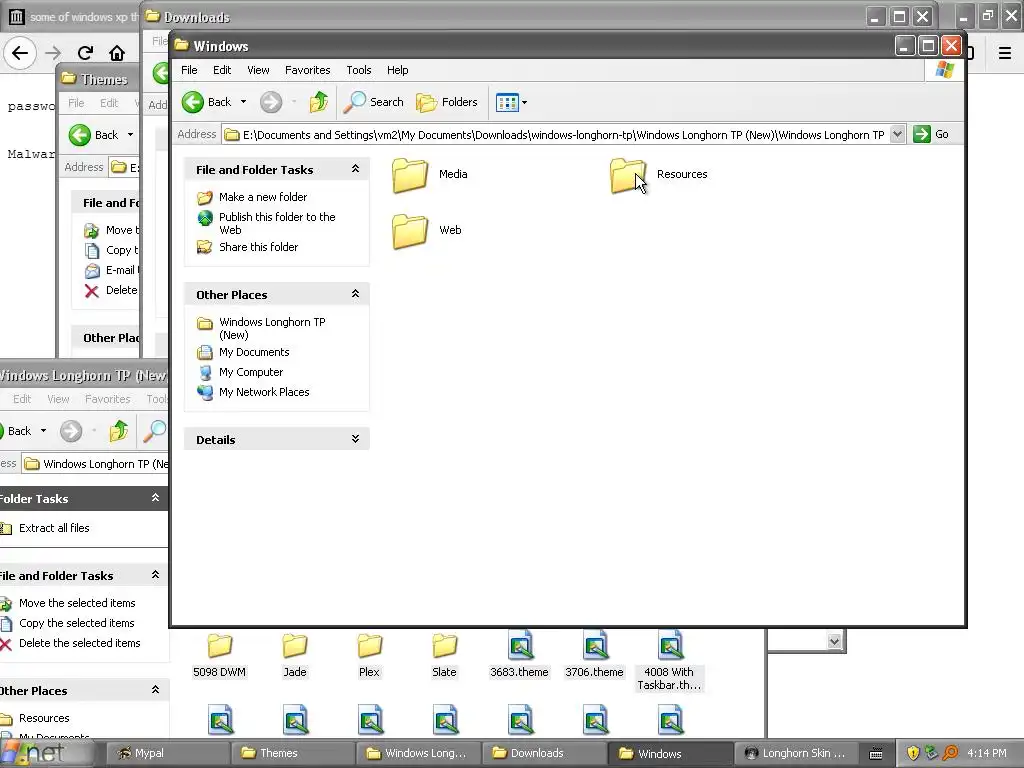Click Make a new folder
This screenshot has height=768, width=1024.
[x=263, y=197]
